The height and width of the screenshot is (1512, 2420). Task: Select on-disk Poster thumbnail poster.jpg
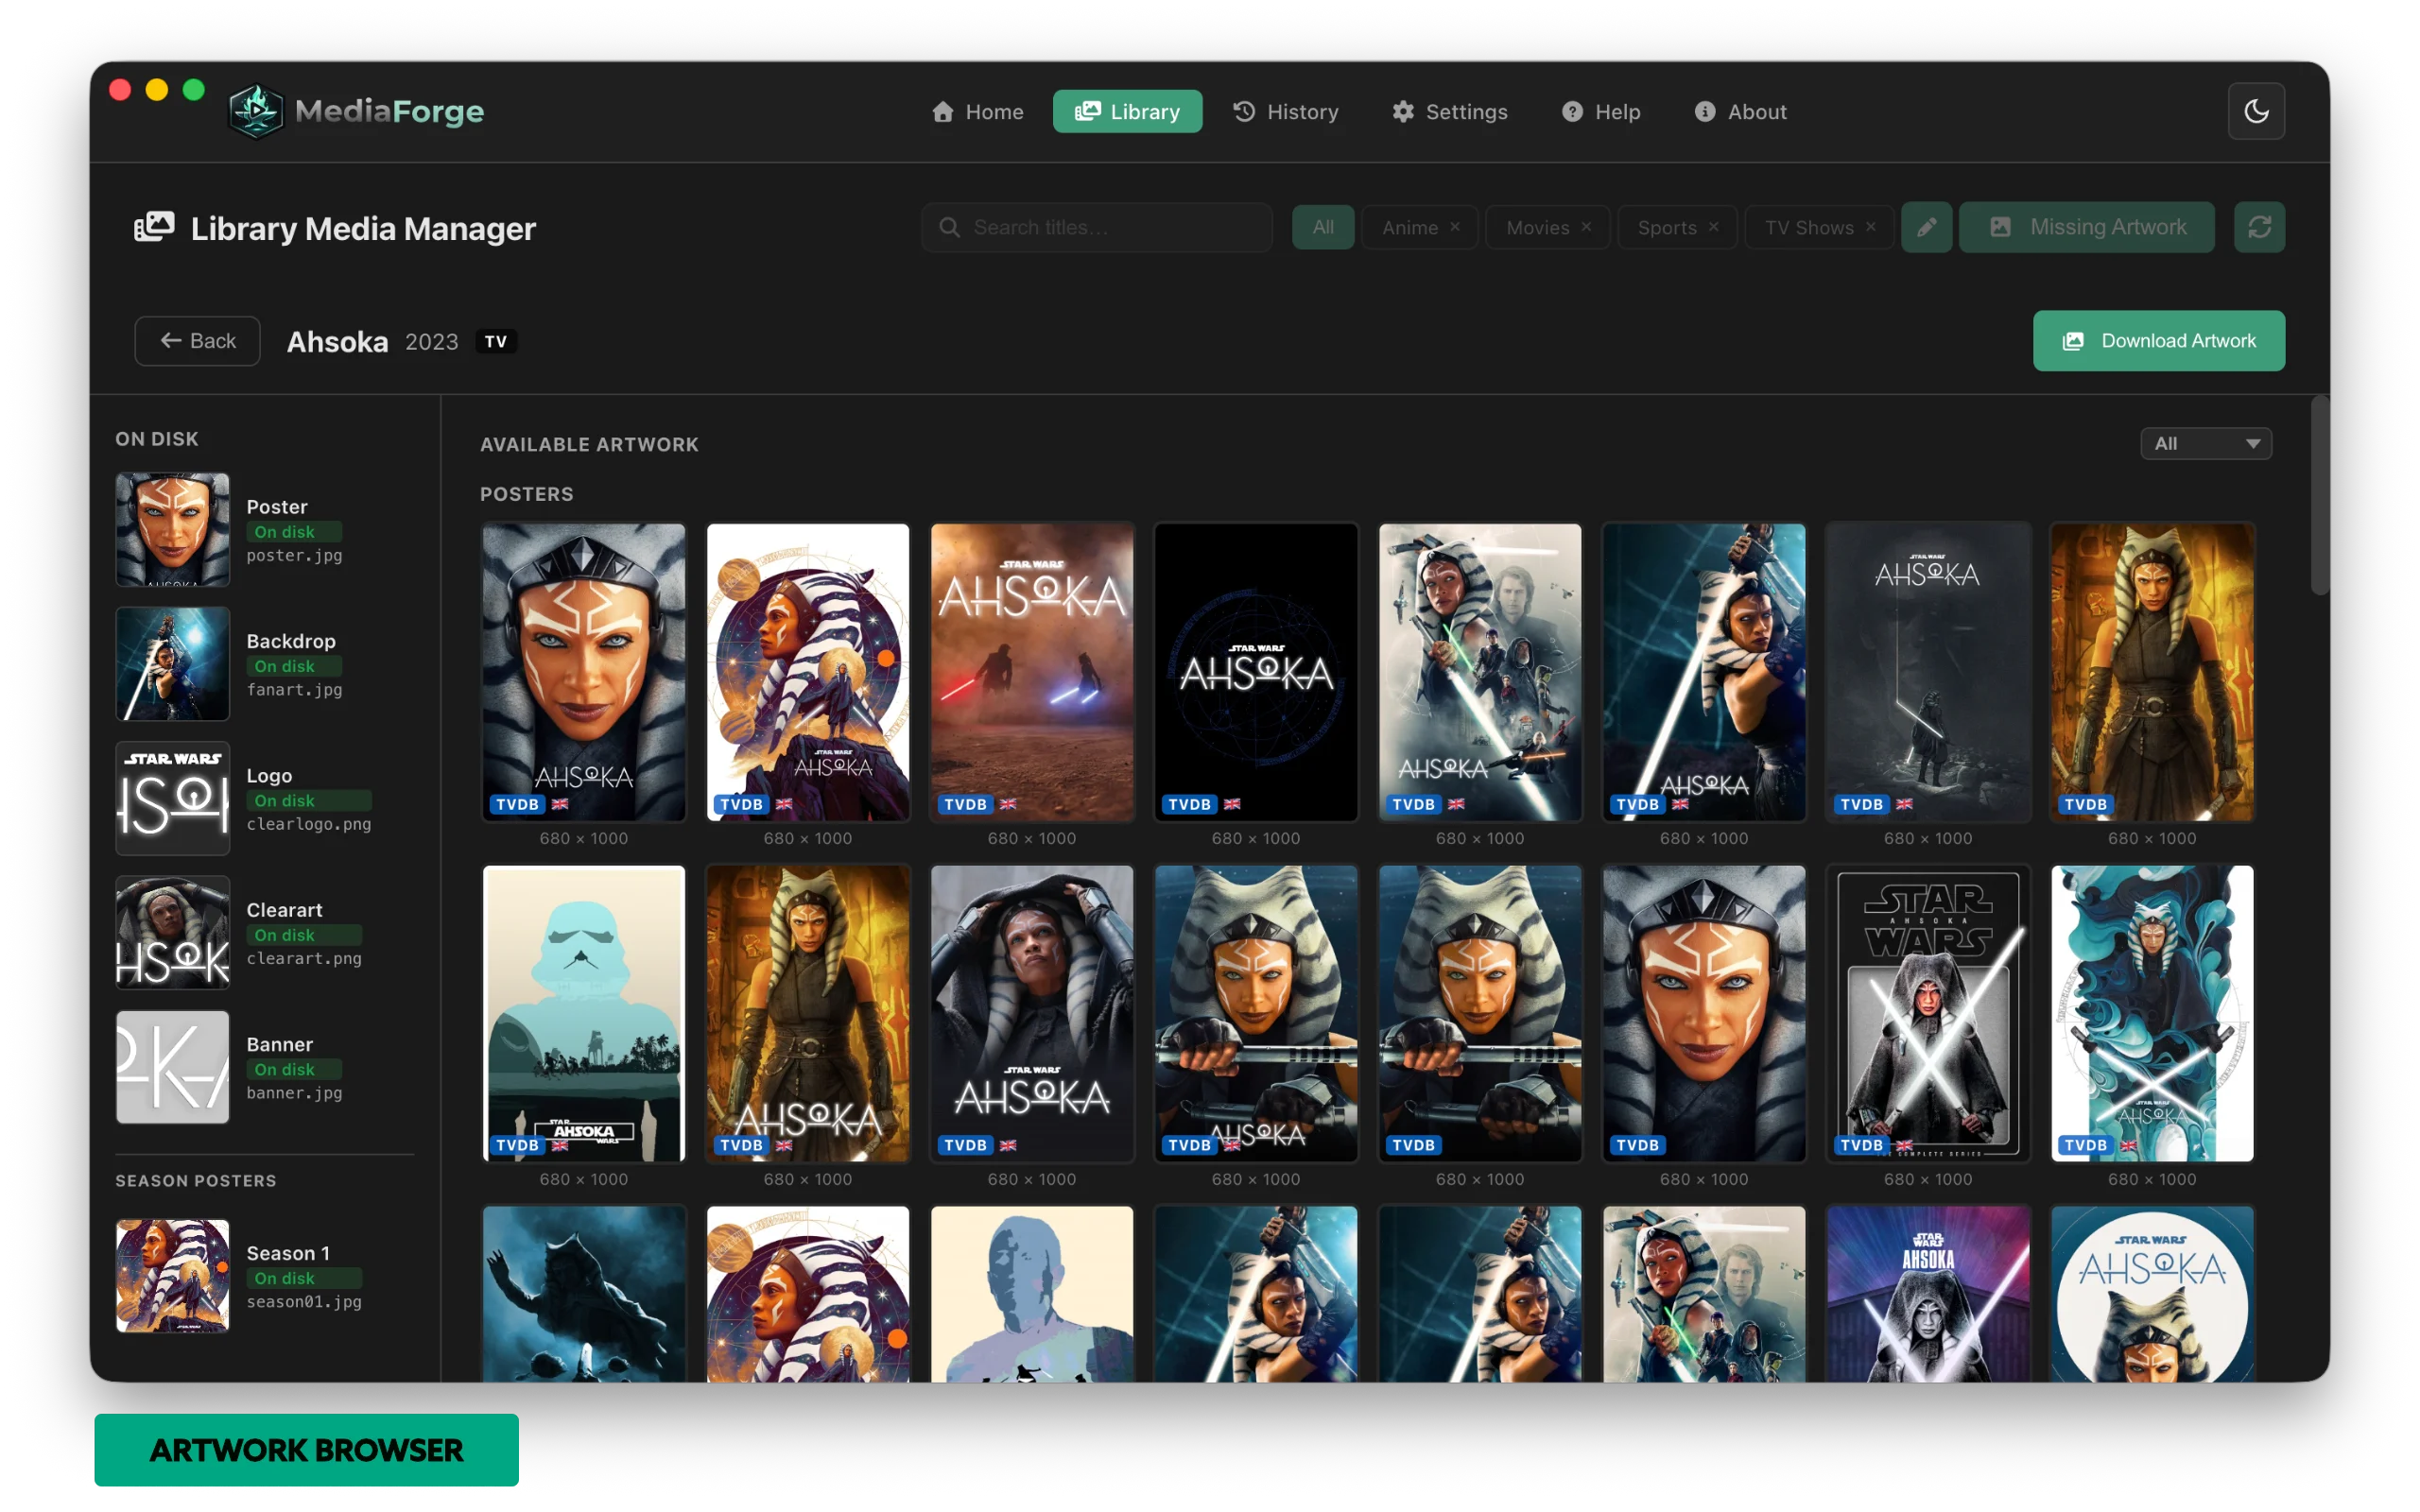(x=173, y=530)
